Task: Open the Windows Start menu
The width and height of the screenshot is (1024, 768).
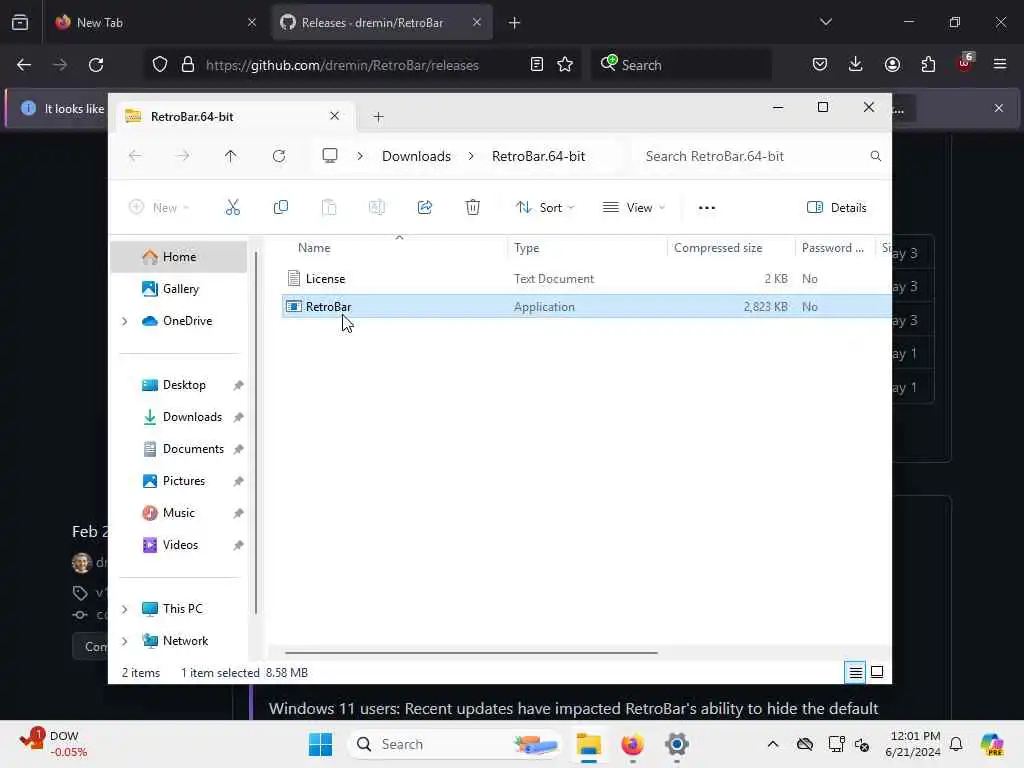Action: click(x=320, y=744)
